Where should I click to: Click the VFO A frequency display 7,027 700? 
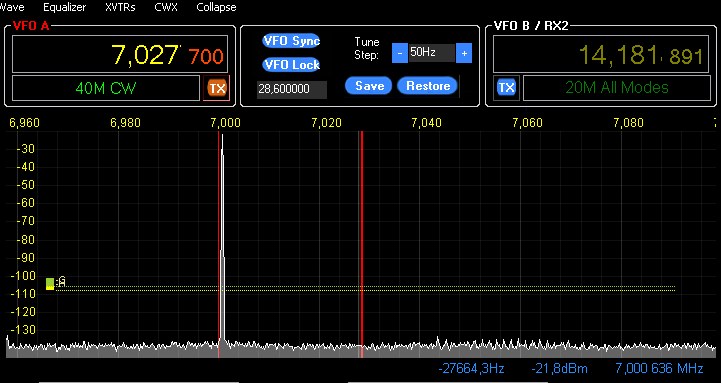120,54
